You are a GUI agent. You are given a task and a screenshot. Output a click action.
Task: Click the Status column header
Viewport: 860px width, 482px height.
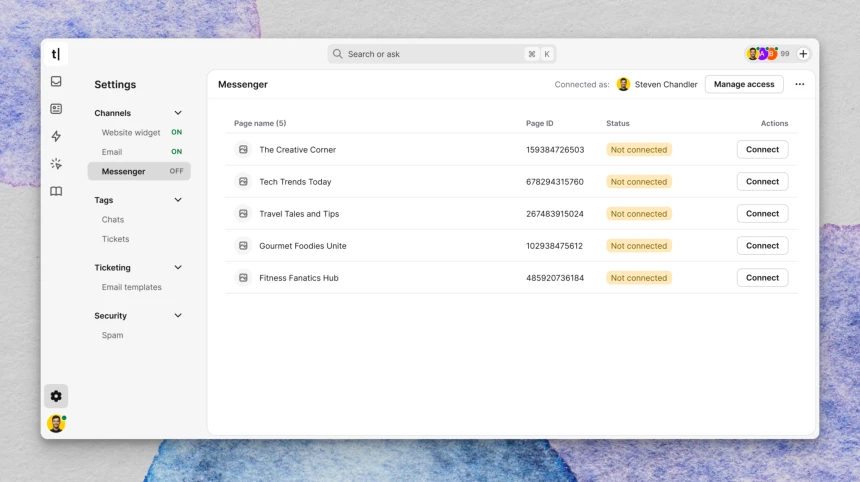tap(618, 123)
